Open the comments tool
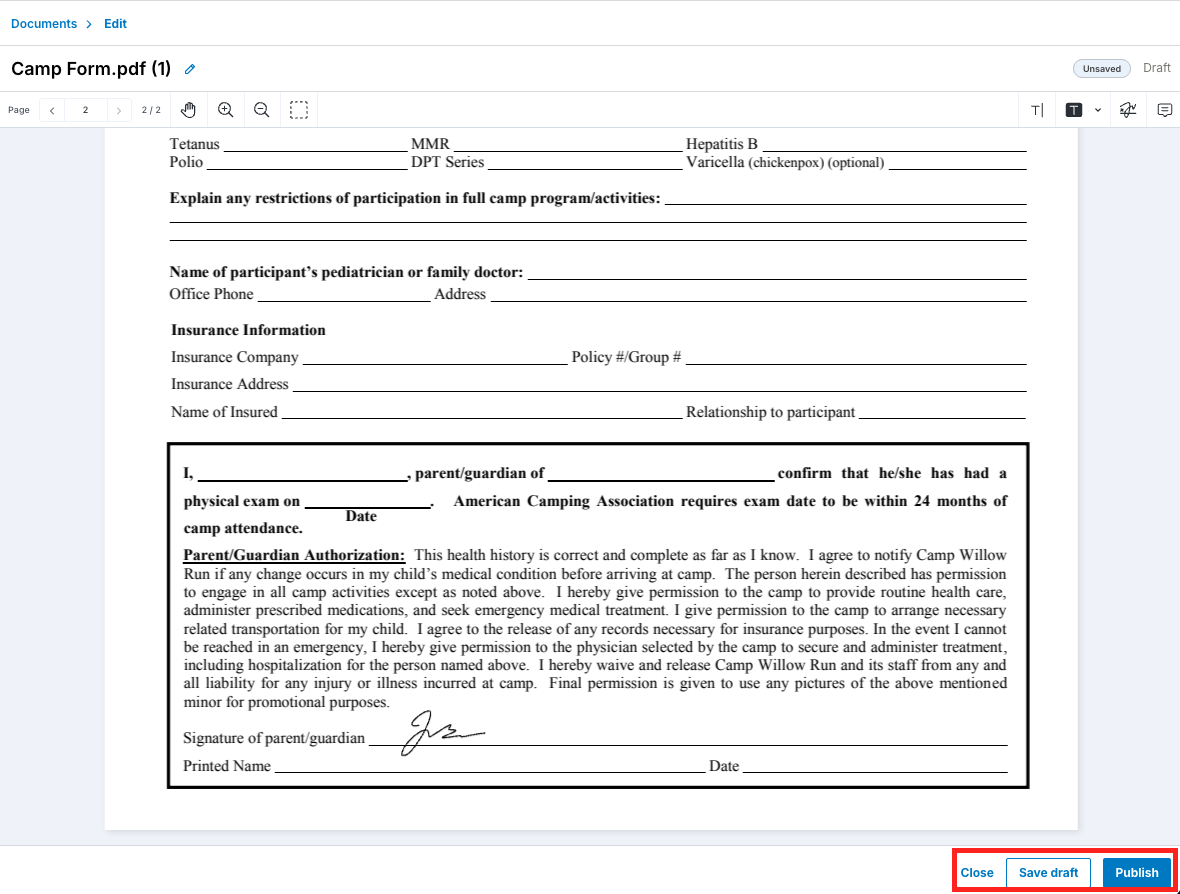Screen dimensions: 1180x894 coord(1164,110)
